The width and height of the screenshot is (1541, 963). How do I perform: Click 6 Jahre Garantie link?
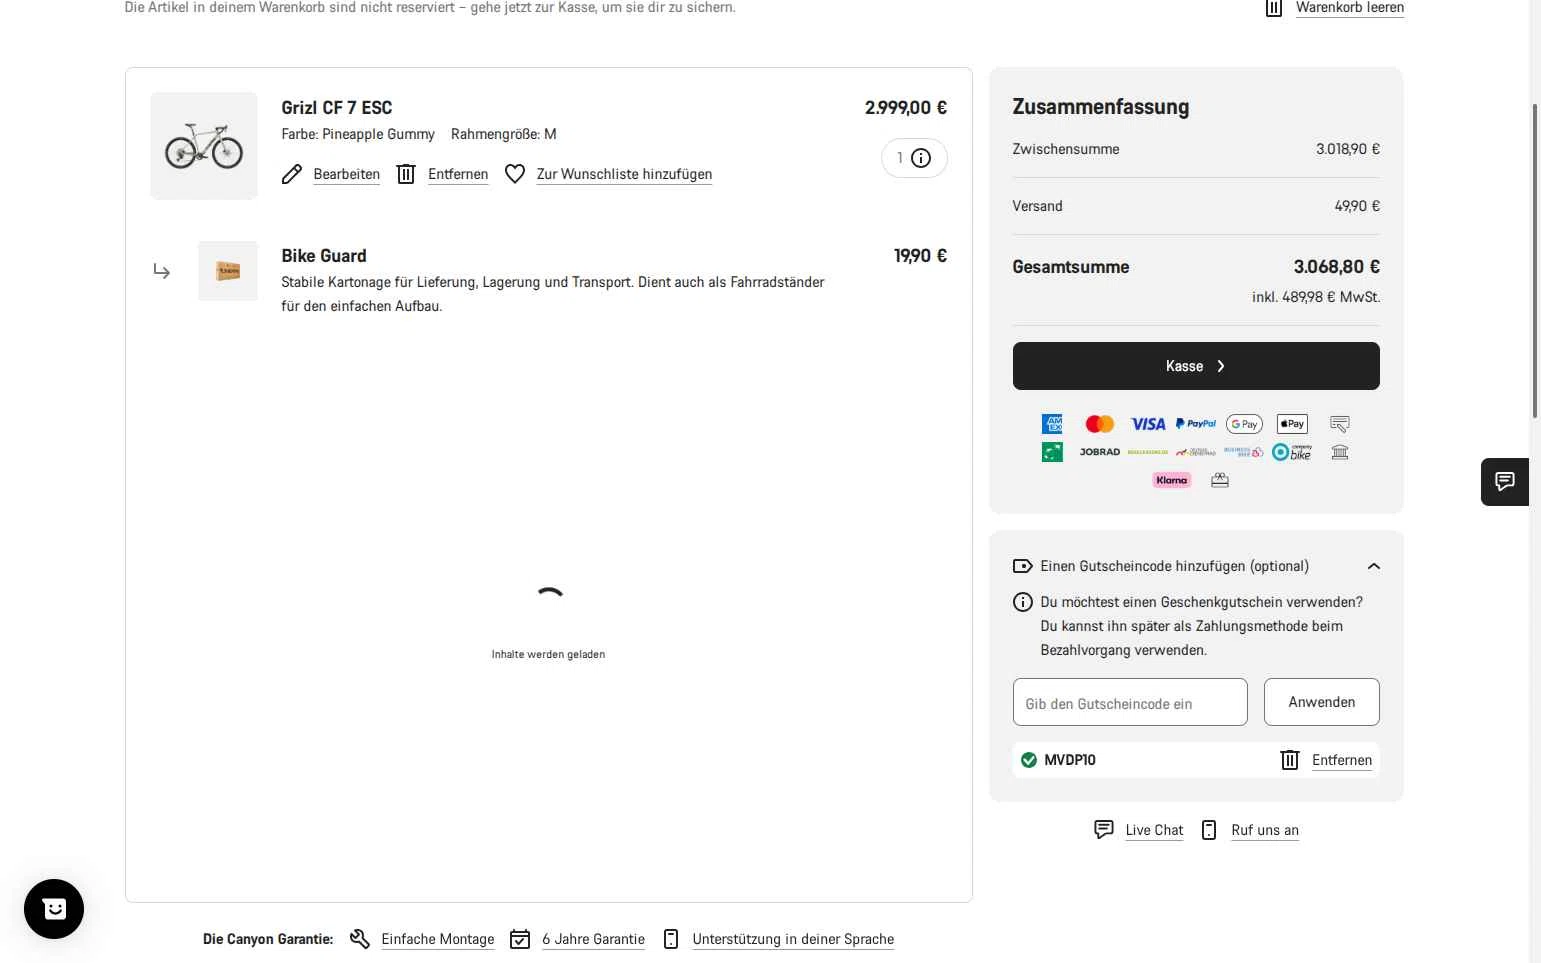pos(593,939)
